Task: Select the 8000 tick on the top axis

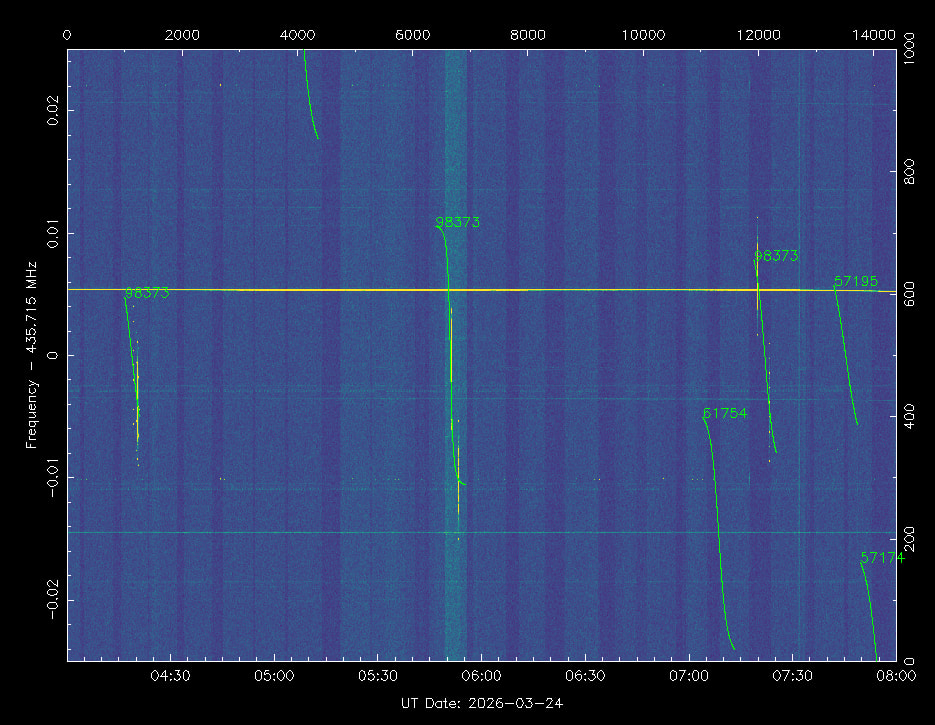Action: [528, 35]
